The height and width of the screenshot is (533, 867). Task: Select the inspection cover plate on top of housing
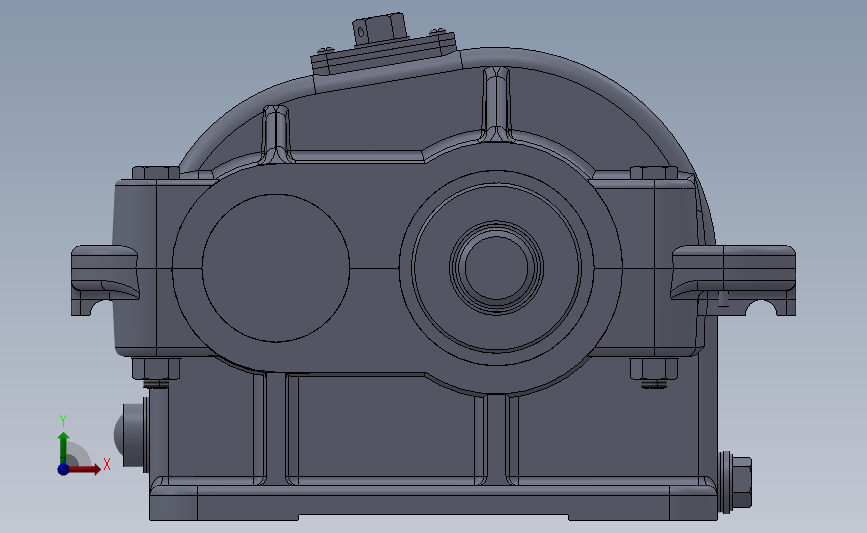[384, 54]
